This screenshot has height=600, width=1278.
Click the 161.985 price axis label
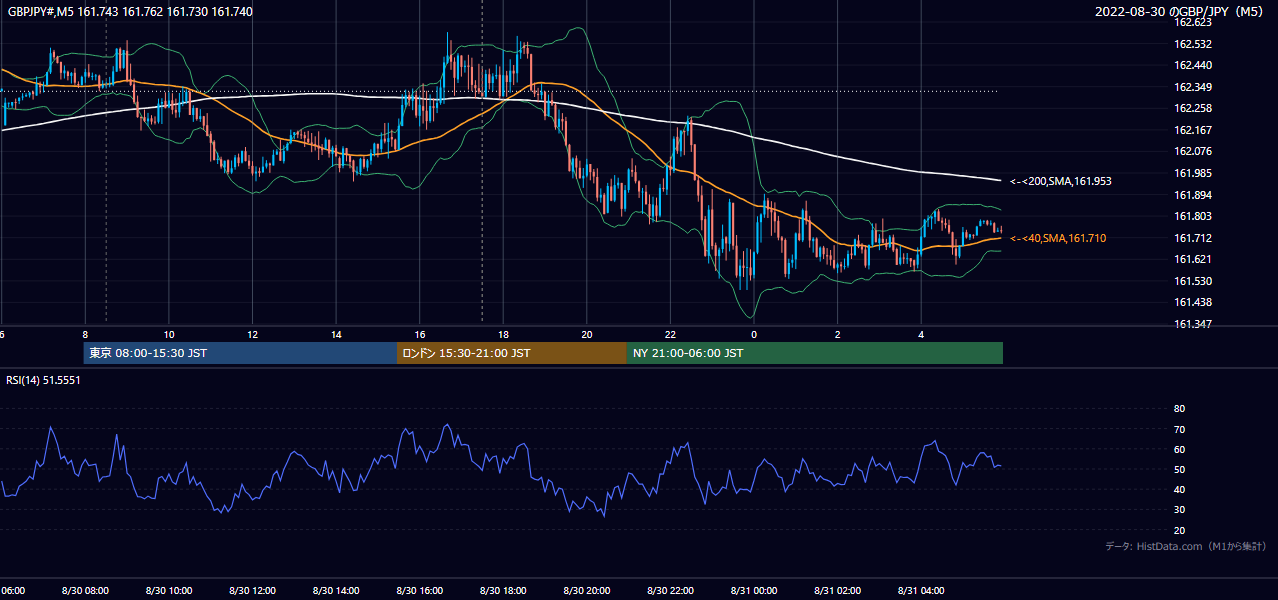pos(1192,173)
